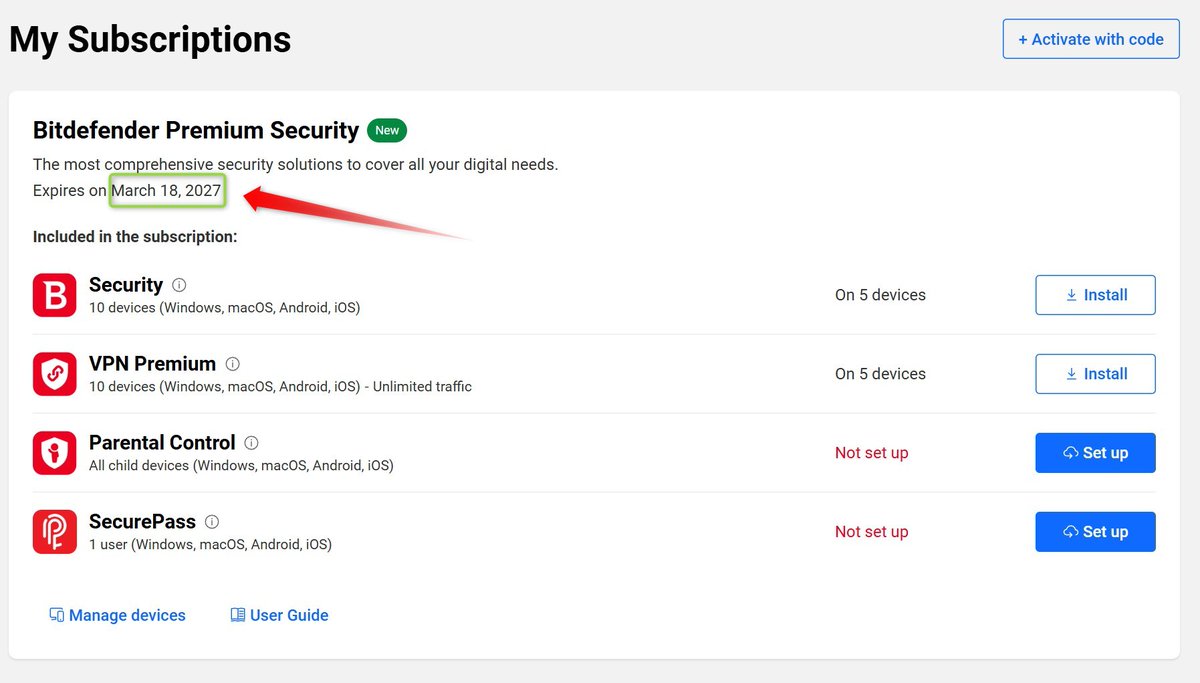Open Manage devices link

[117, 615]
